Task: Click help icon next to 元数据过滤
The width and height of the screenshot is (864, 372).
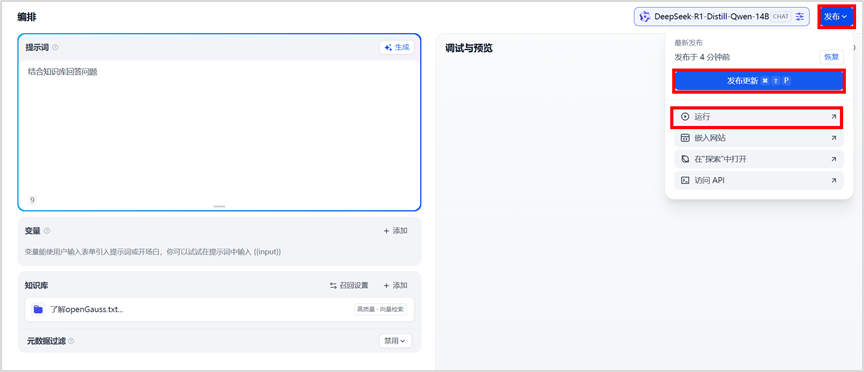Action: [x=71, y=341]
